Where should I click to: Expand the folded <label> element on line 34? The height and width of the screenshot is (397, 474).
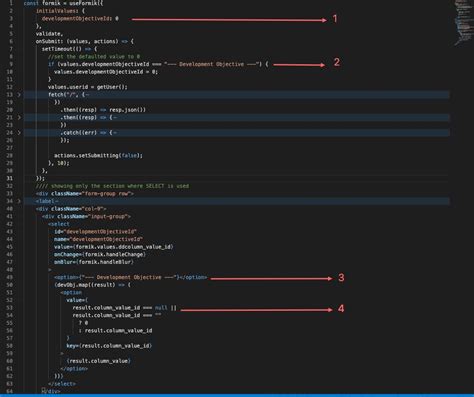point(19,201)
